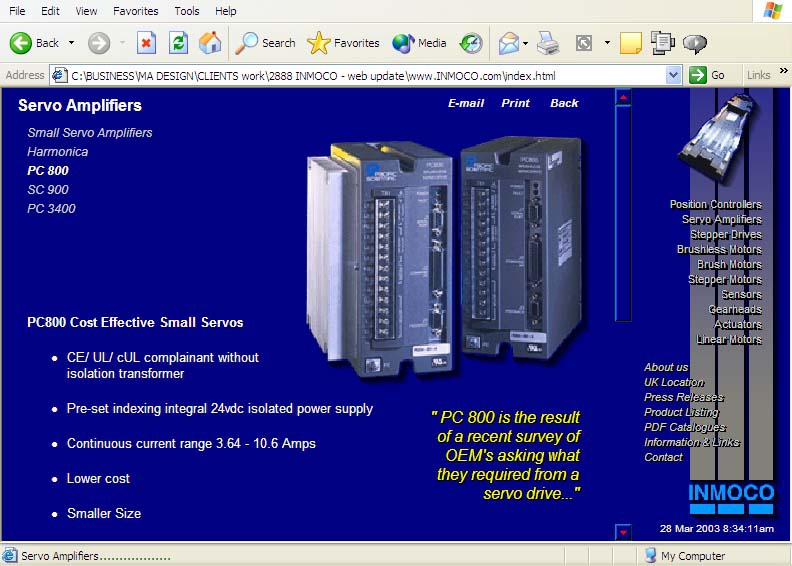This screenshot has width=792, height=566.
Task: Click the stacked documents toolbar icon
Action: coord(662,43)
